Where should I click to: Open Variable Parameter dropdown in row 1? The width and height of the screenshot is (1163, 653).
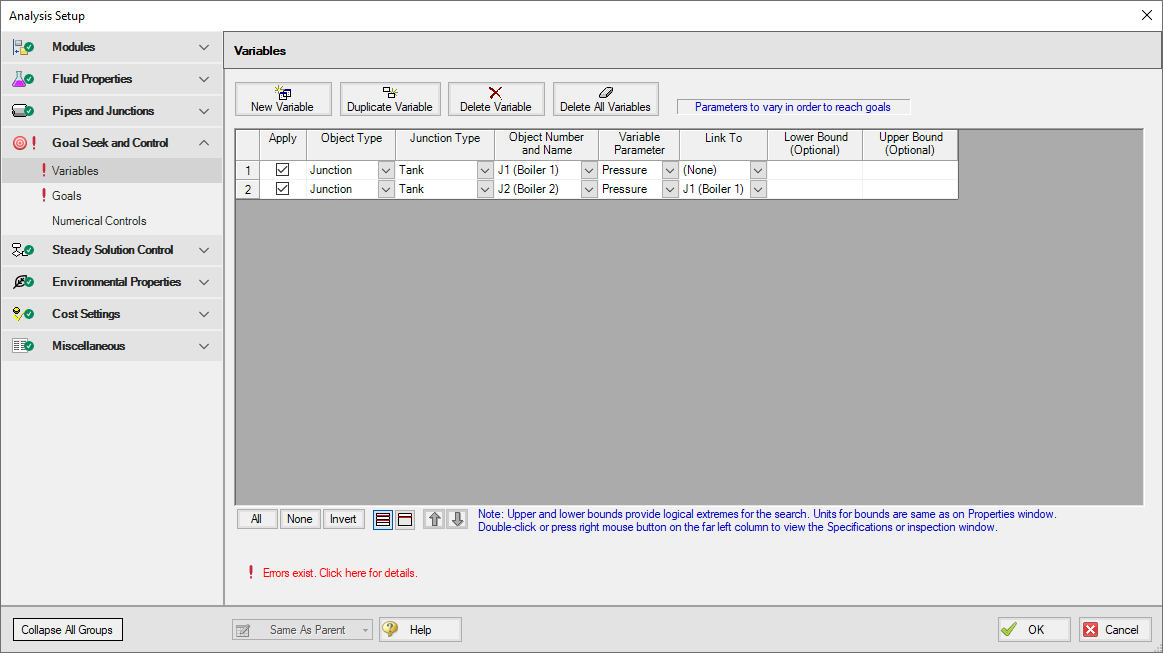[x=670, y=171]
